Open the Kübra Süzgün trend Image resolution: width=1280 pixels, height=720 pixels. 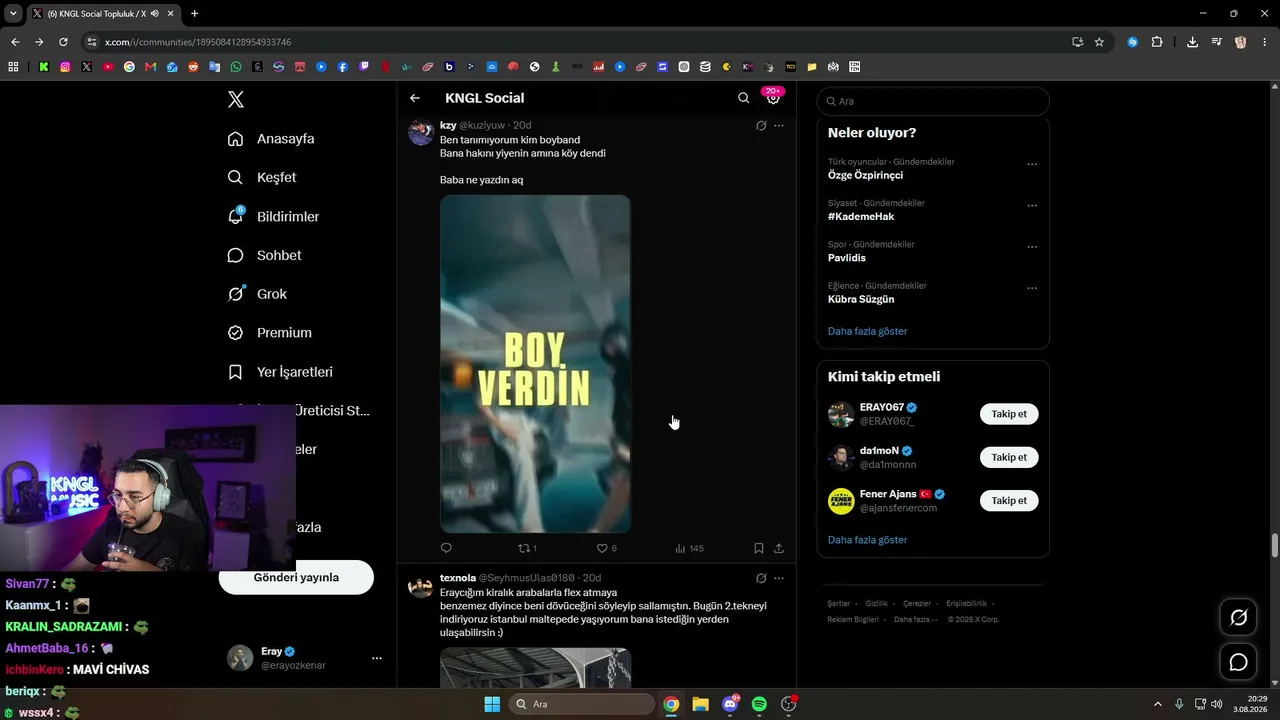[861, 299]
